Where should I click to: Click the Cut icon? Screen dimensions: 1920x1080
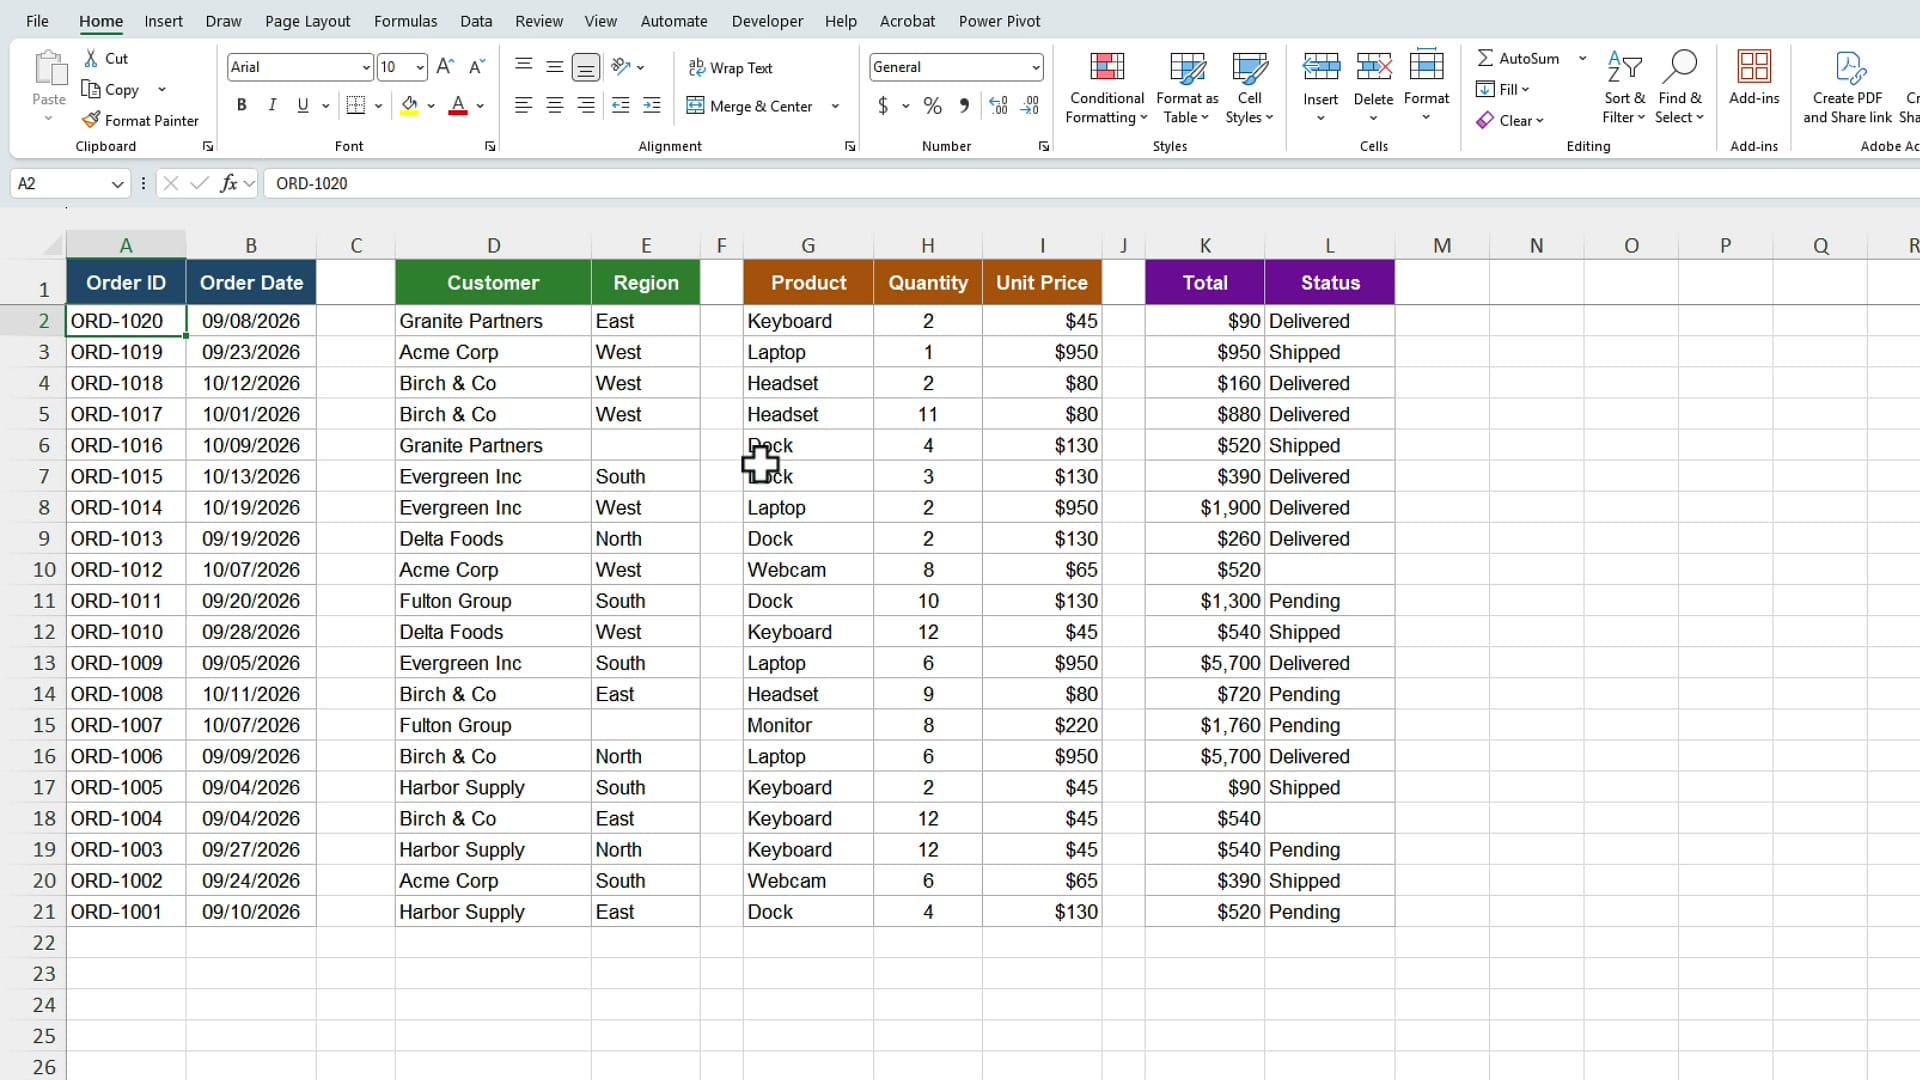tap(92, 58)
